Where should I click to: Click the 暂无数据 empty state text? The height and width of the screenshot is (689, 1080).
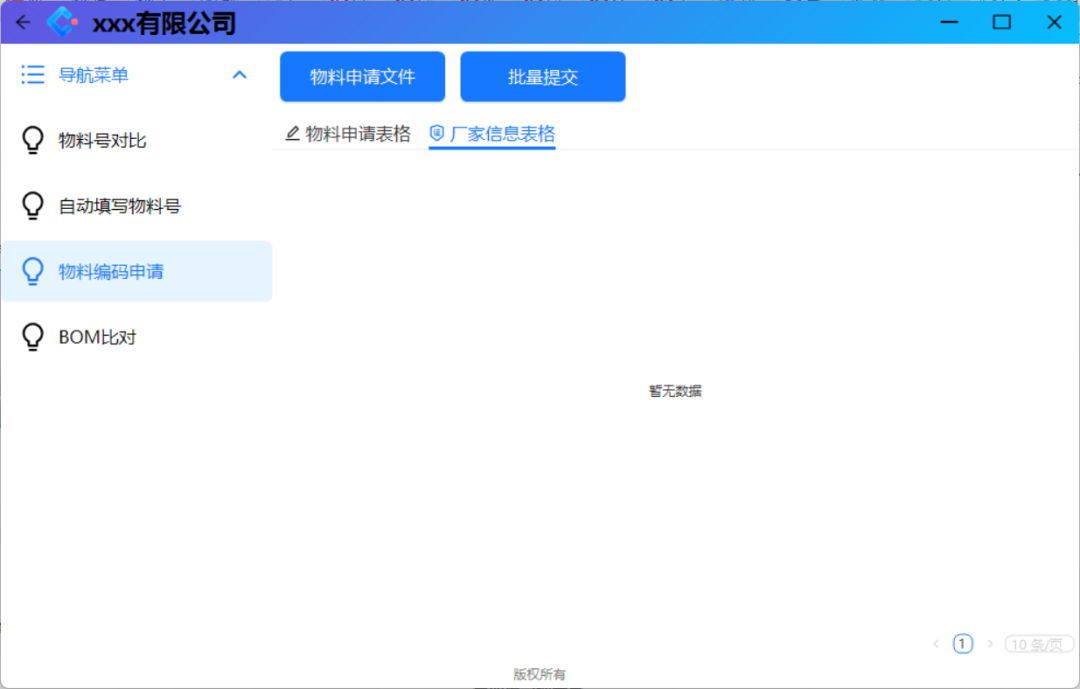pyautogui.click(x=675, y=391)
